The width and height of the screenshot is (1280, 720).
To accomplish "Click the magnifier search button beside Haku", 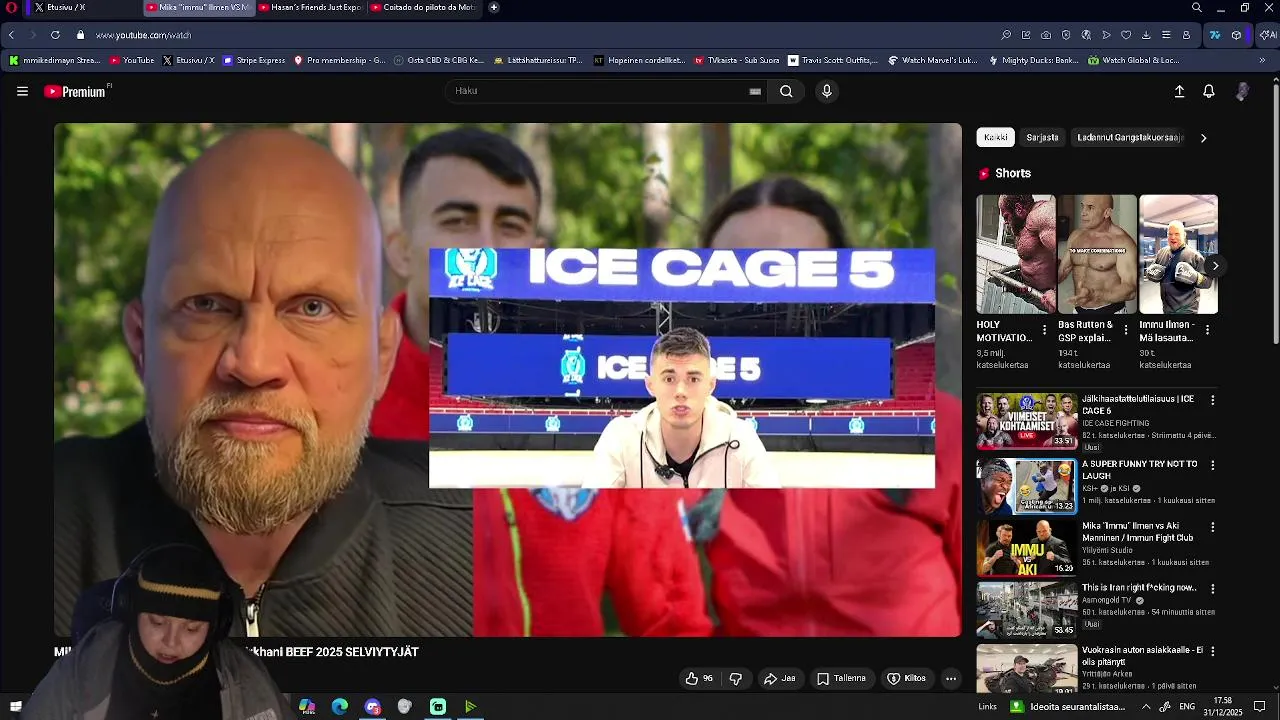I will click(786, 91).
